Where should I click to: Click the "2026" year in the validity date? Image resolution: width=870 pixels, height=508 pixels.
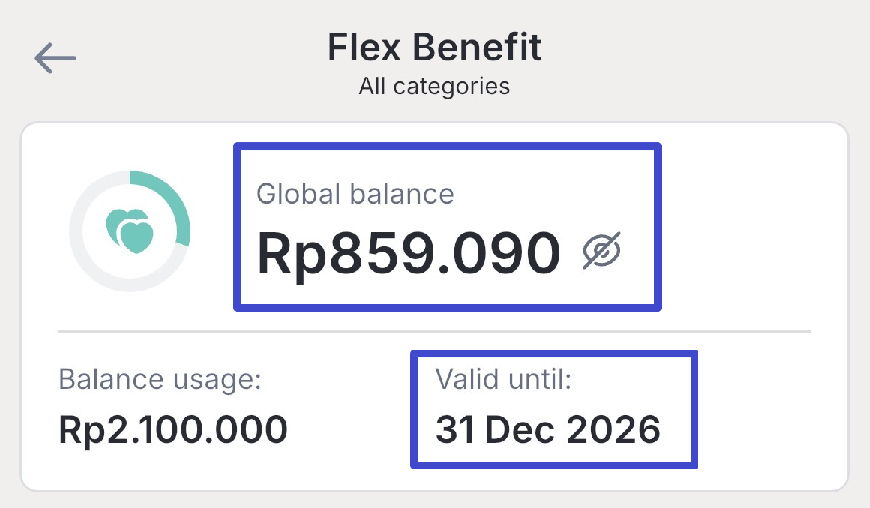click(614, 430)
